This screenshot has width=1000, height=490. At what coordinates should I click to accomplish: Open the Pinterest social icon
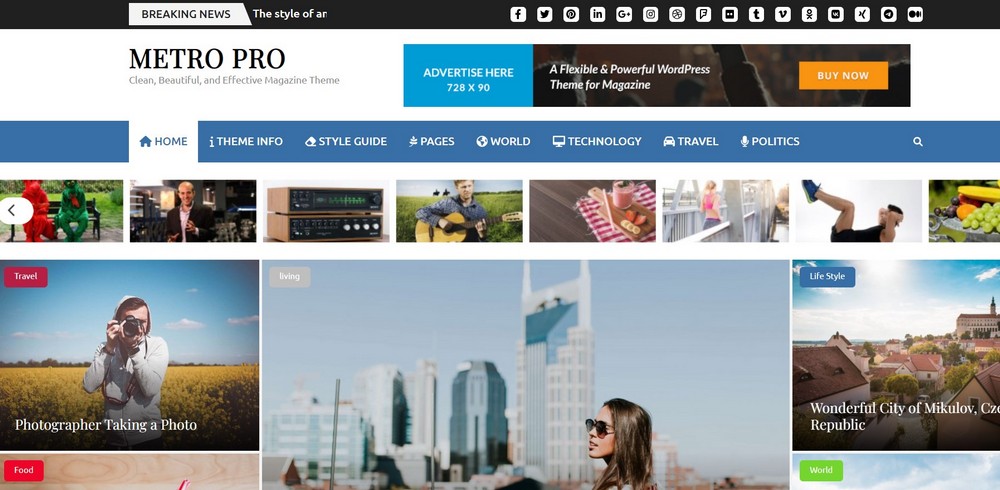pos(571,14)
